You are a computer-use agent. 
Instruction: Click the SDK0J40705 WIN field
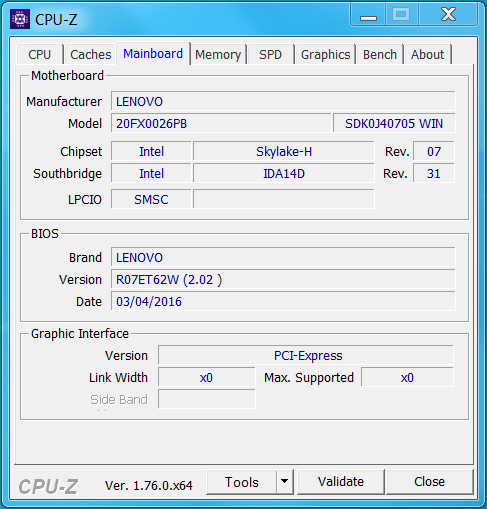(x=394, y=124)
